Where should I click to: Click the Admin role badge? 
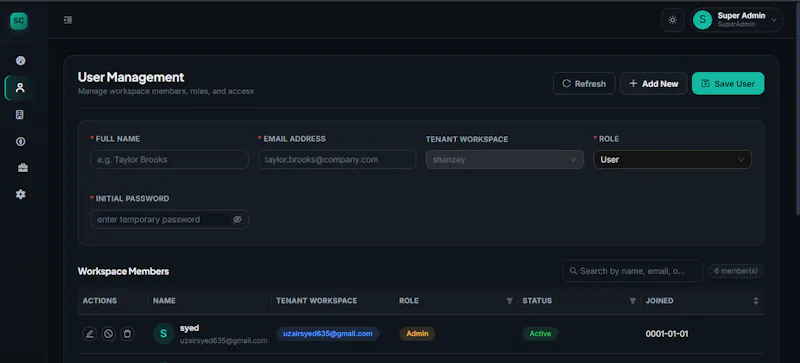417,334
